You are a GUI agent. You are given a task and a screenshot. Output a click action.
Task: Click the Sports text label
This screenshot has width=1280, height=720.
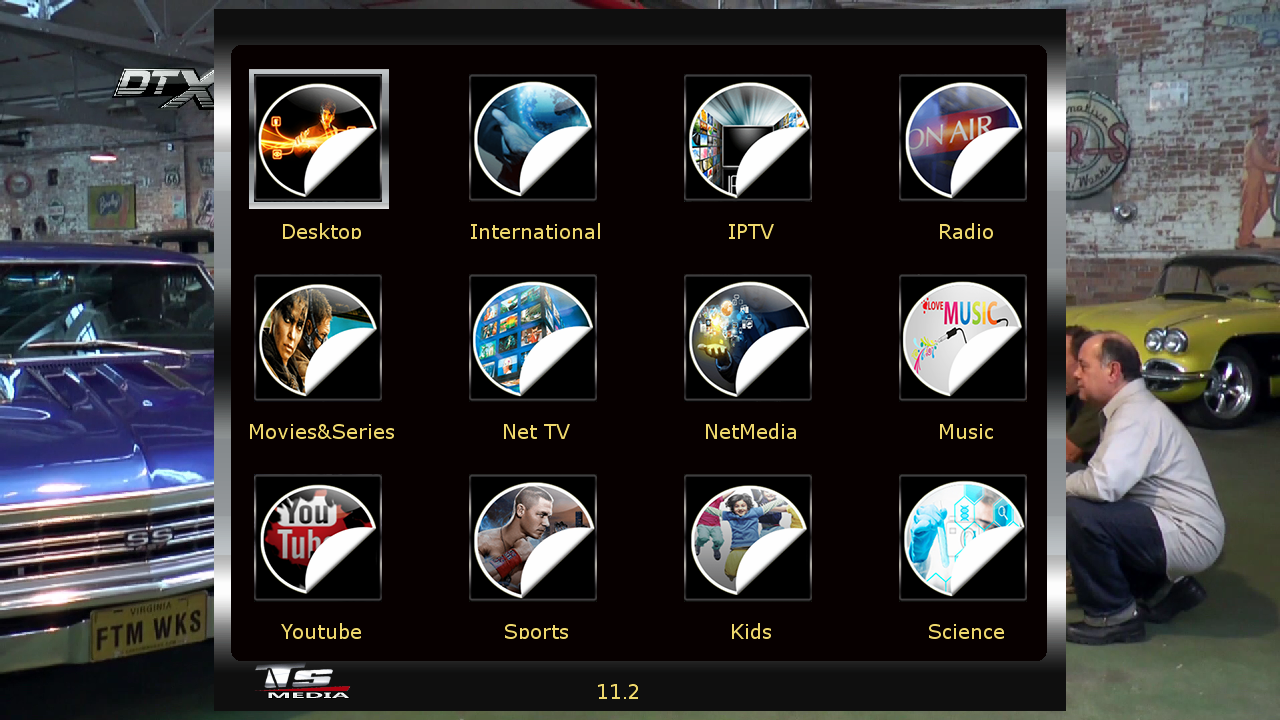click(536, 632)
